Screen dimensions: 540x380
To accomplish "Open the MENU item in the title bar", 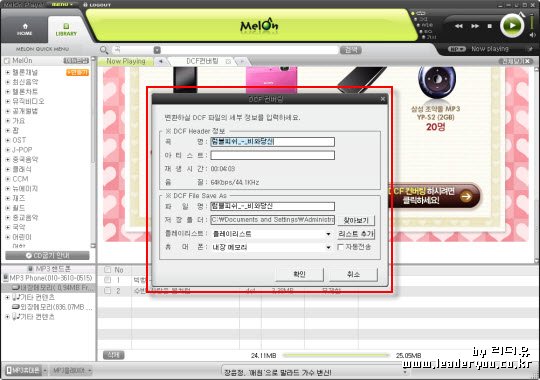I will (x=62, y=4).
